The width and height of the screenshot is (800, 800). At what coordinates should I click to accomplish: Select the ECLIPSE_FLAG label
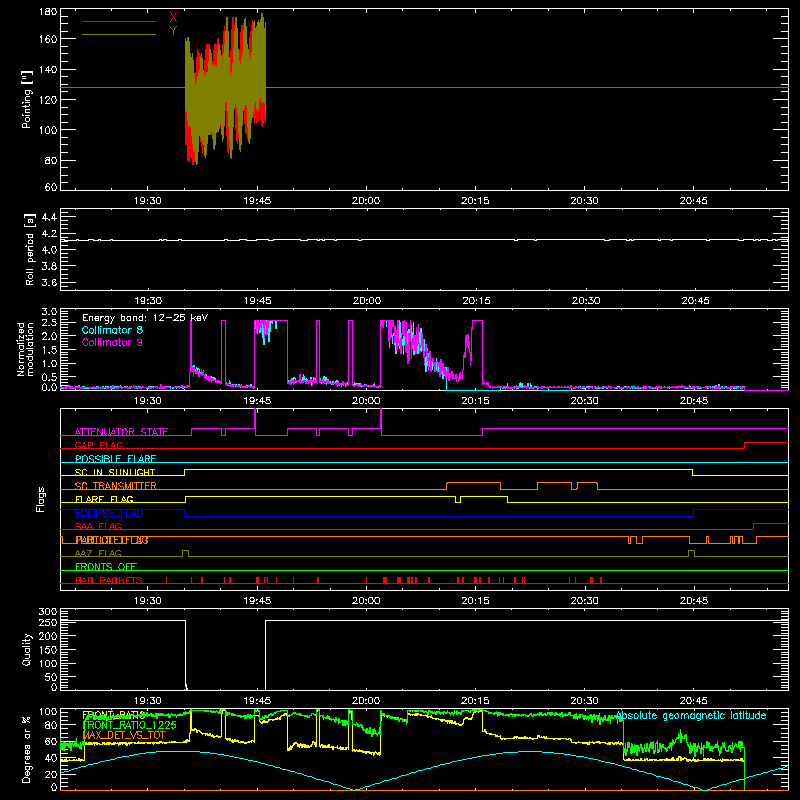click(109, 513)
